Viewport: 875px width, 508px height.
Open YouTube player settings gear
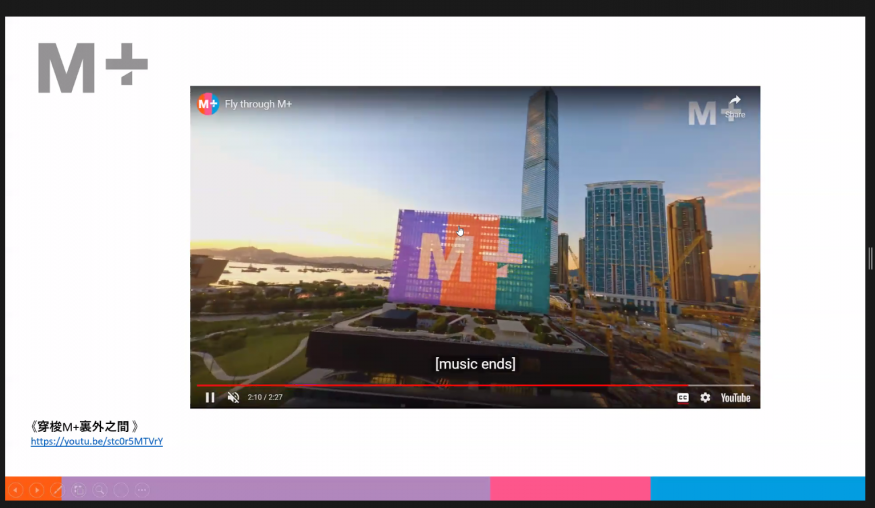tap(705, 397)
